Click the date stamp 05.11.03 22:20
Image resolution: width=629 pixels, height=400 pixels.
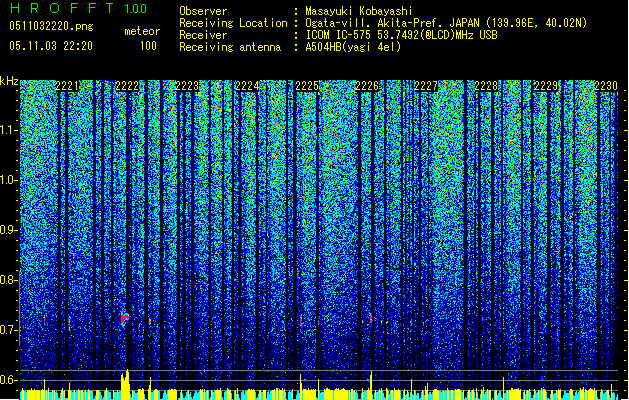click(x=51, y=46)
